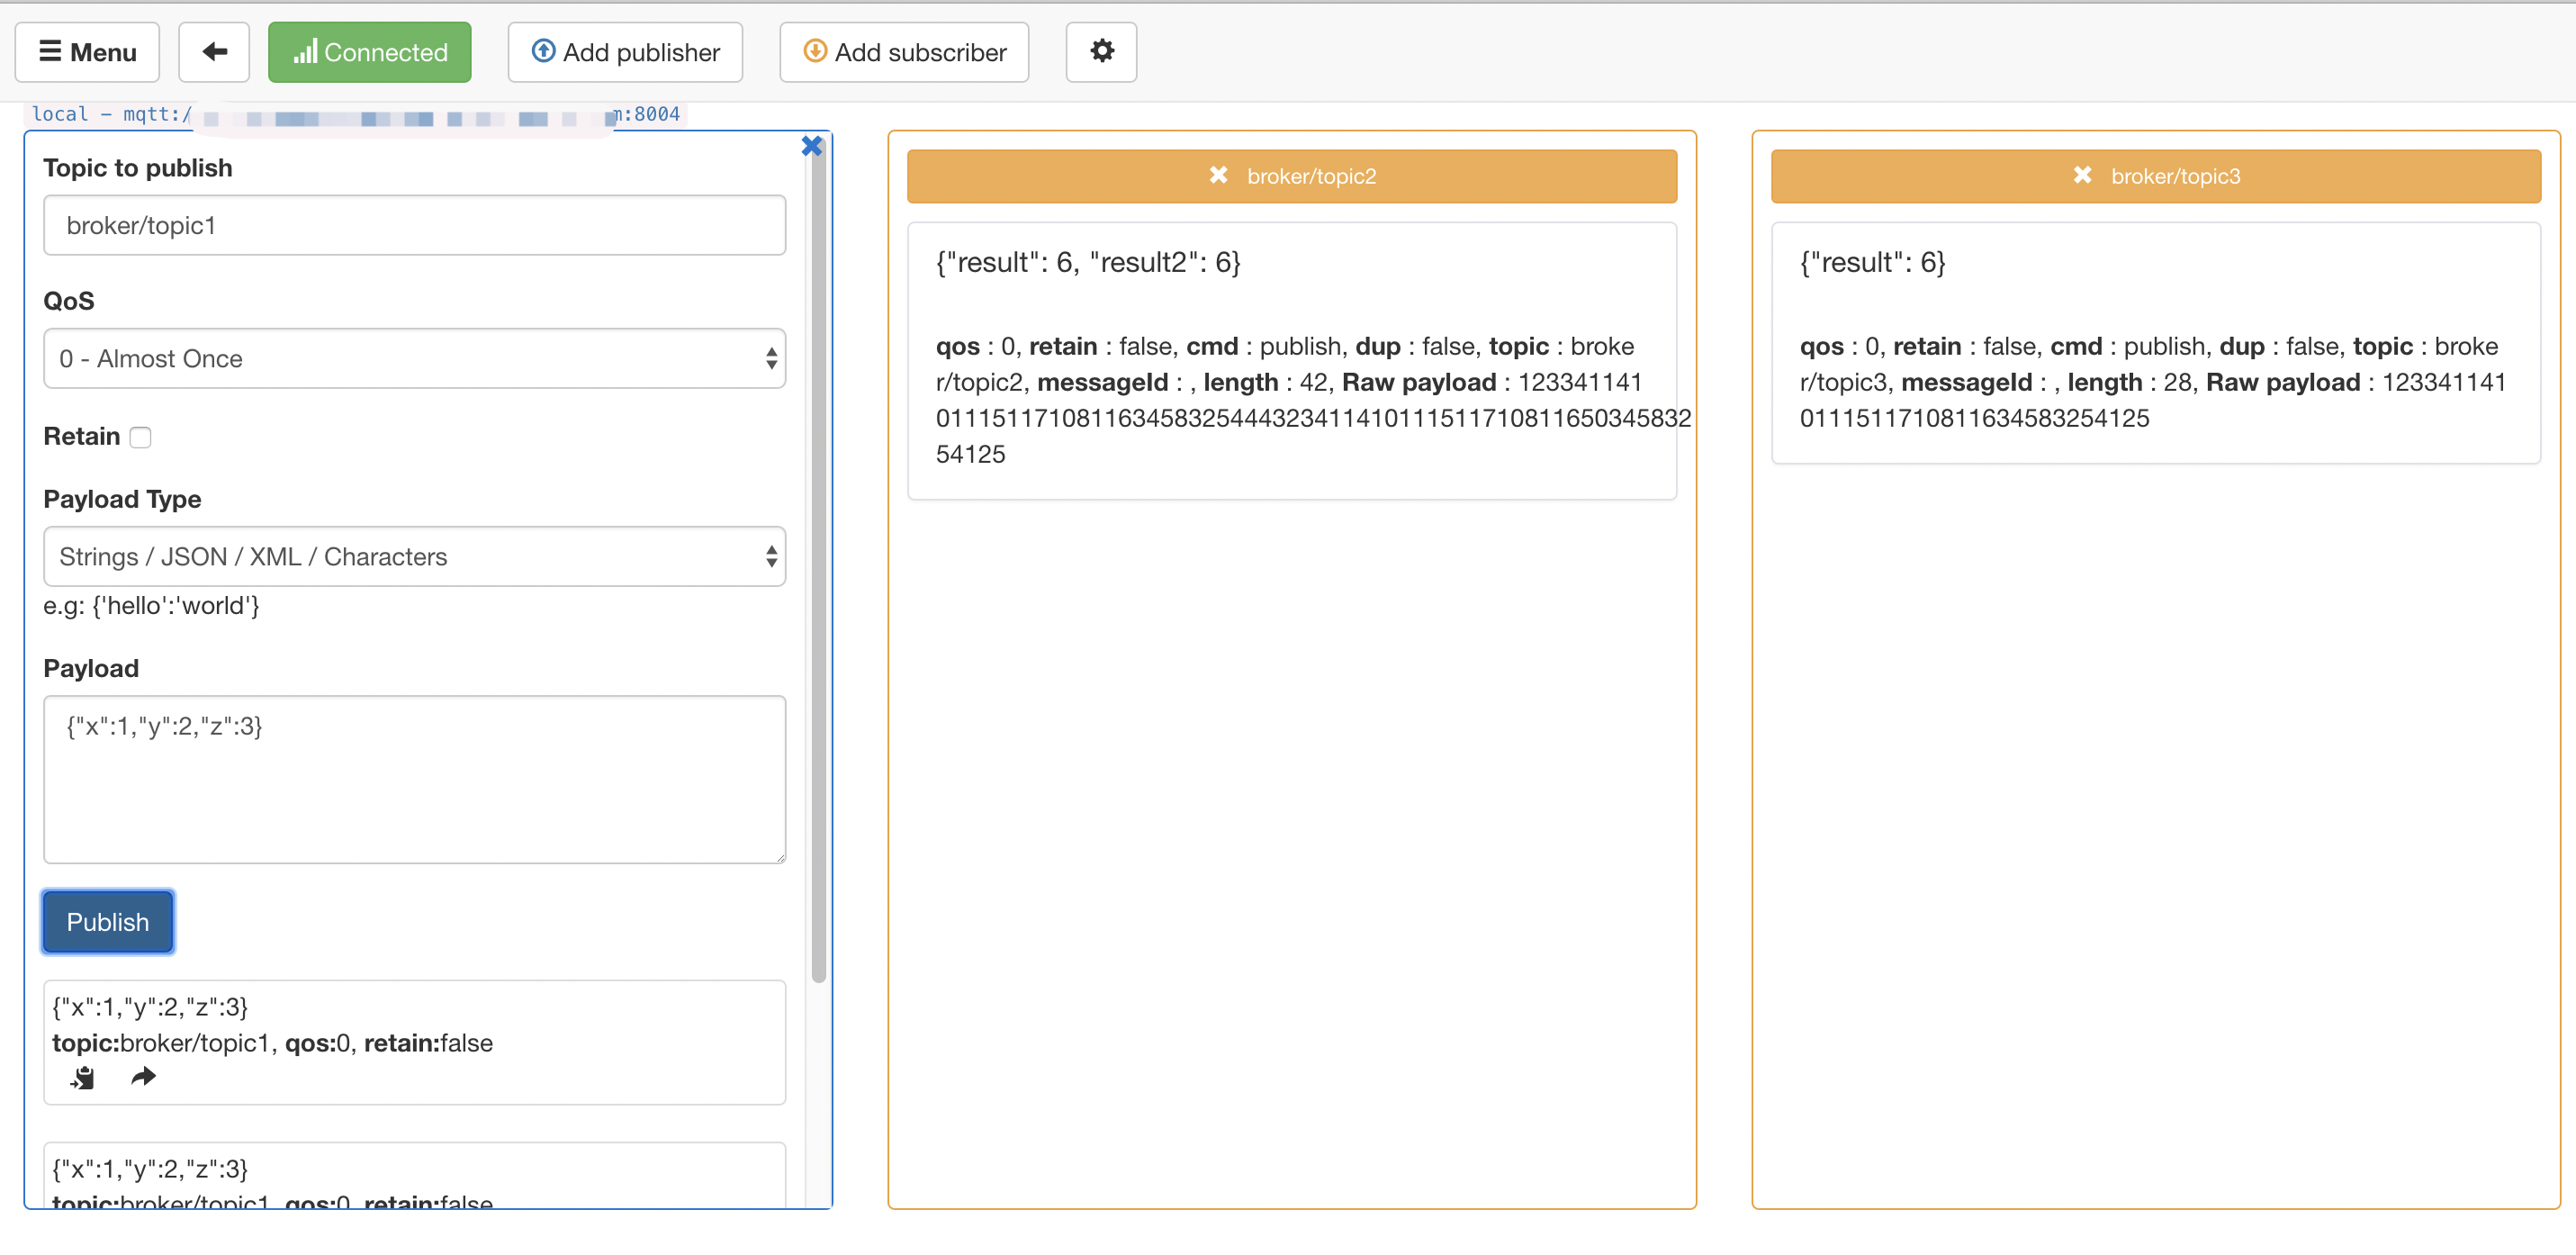The width and height of the screenshot is (2576, 1255).
Task: Open the Payload Type dropdown
Action: (414, 556)
